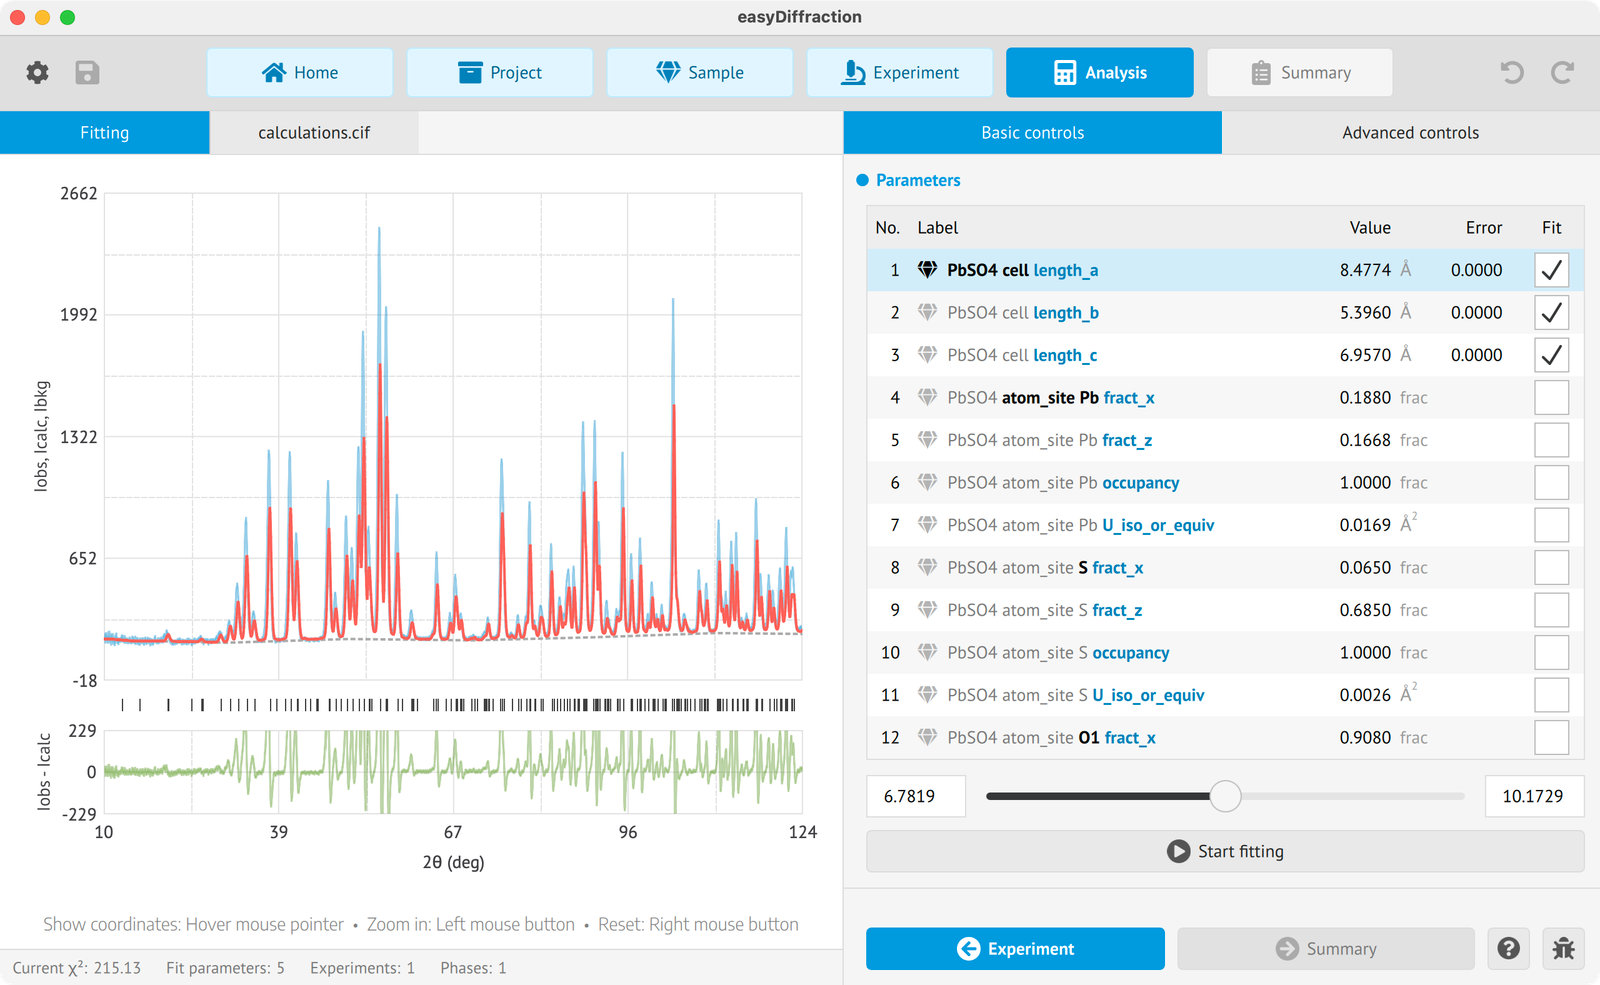Select the PbSO4 O1 fract_x row
The height and width of the screenshot is (985, 1600).
(1225, 737)
